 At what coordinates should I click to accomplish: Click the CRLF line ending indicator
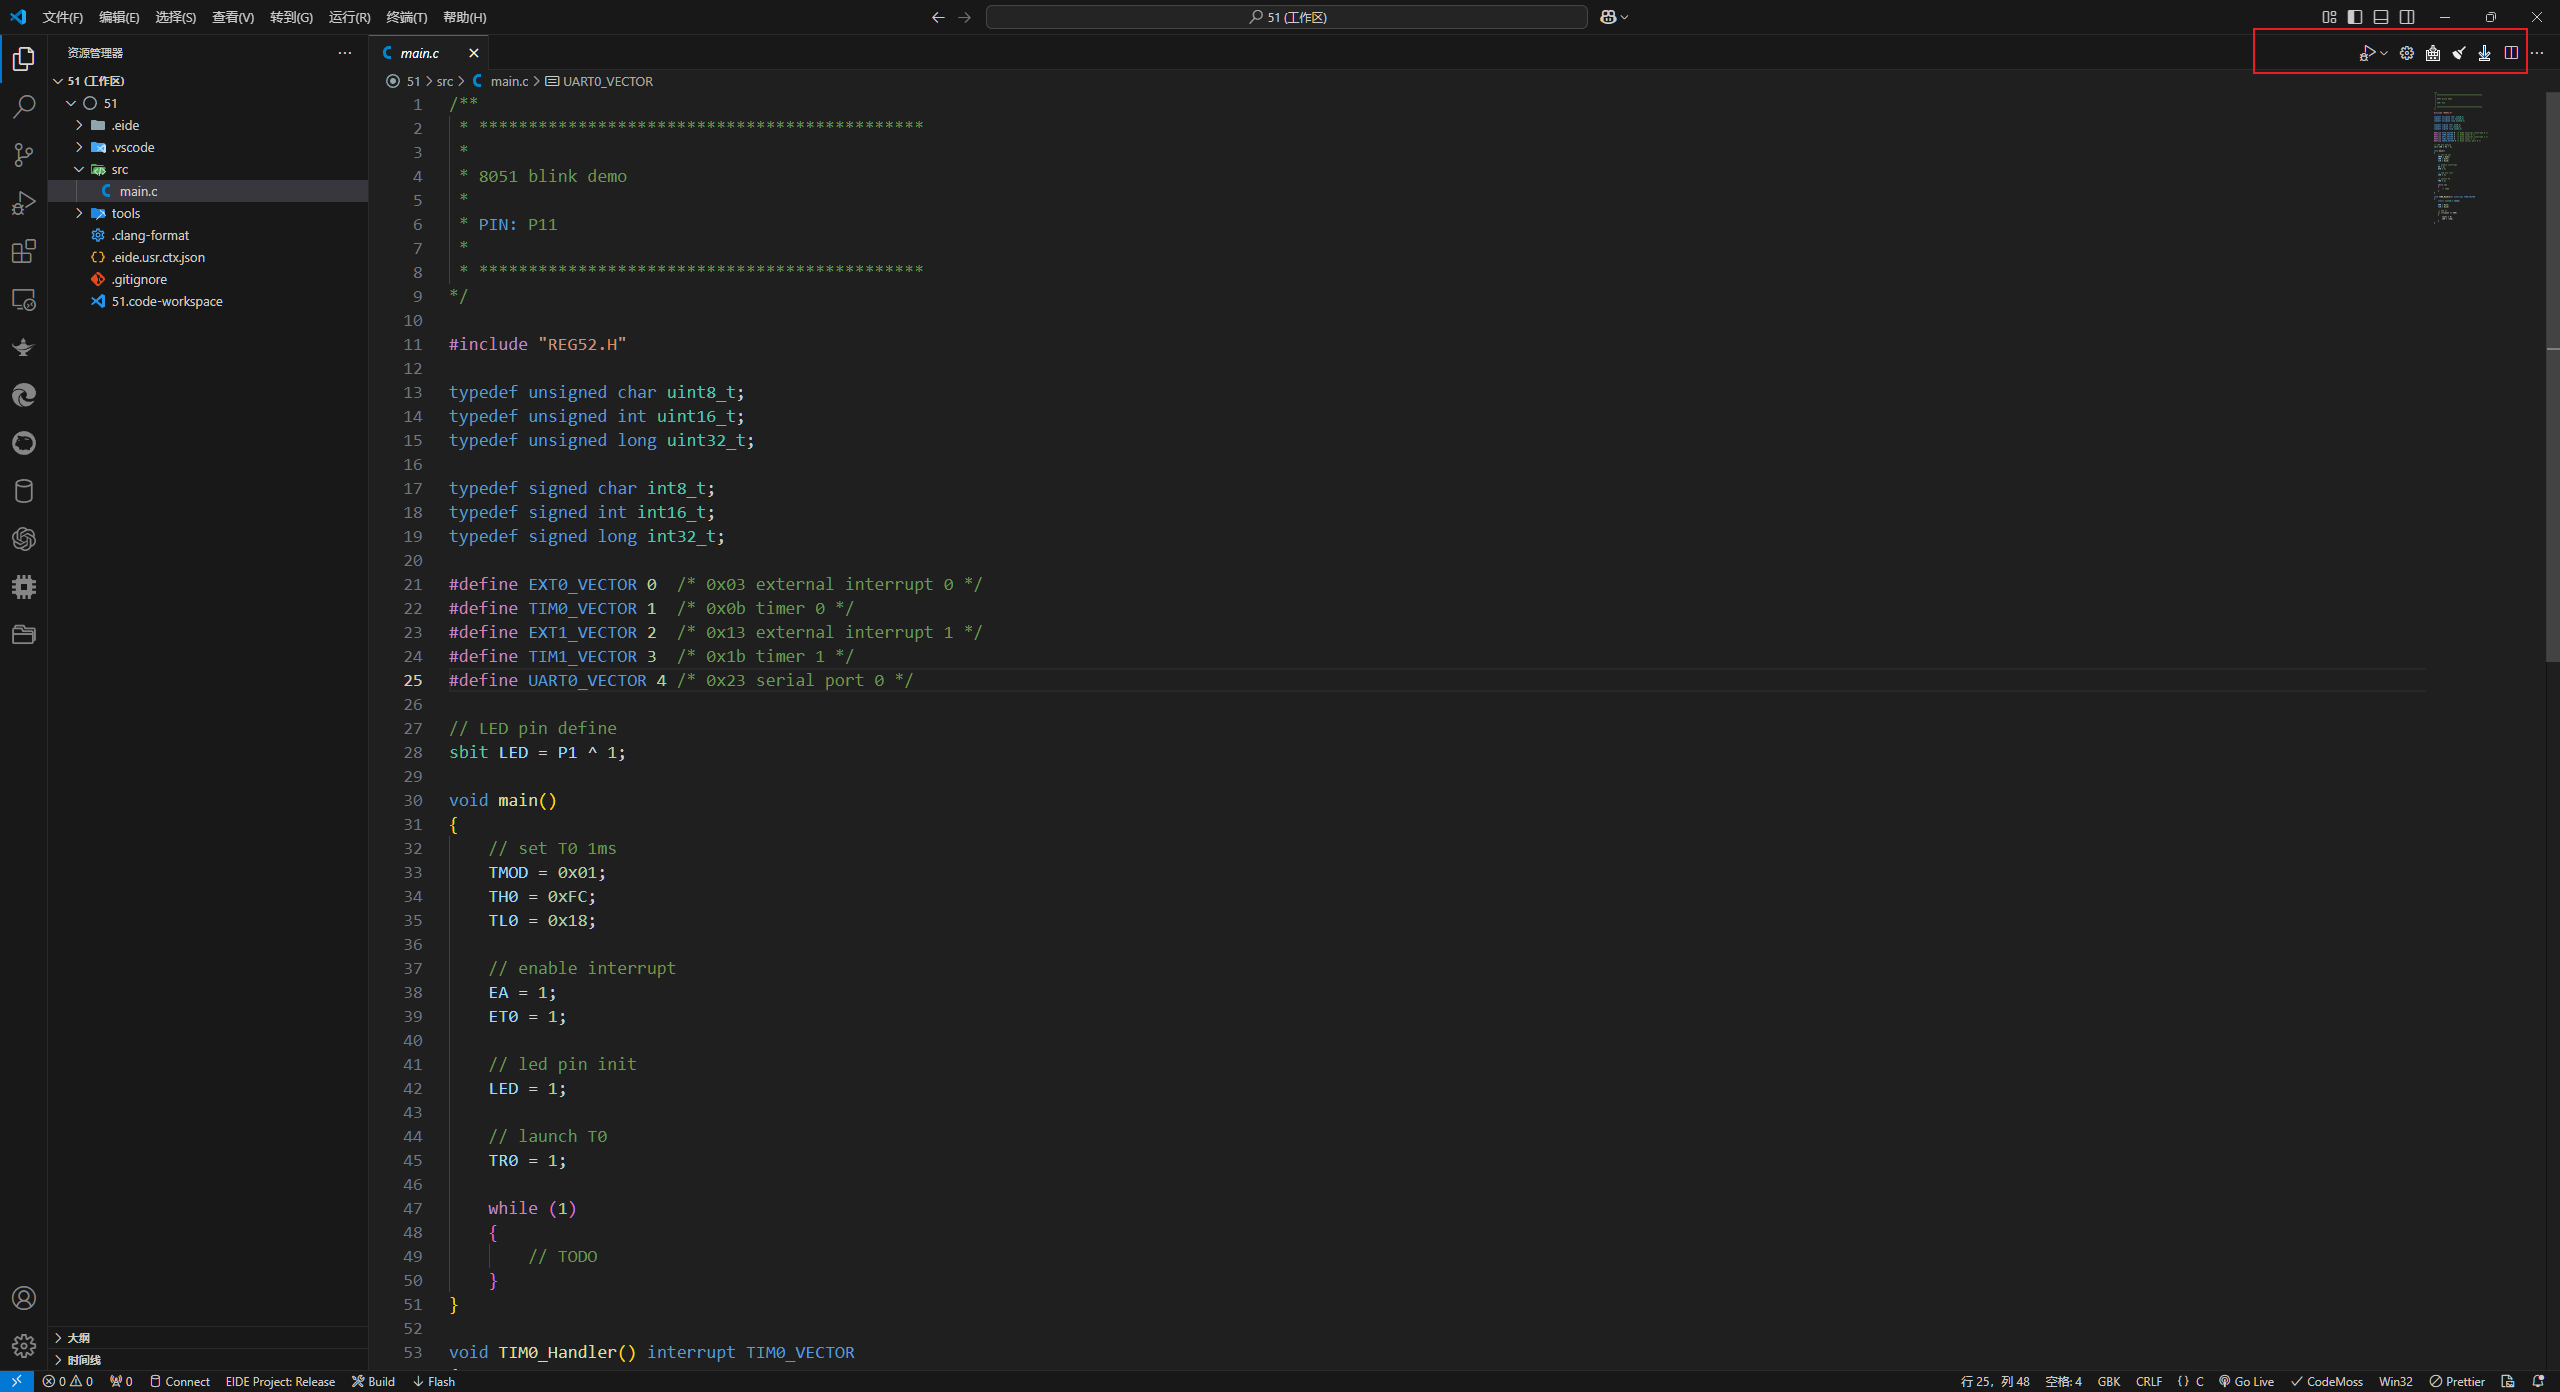[x=2149, y=1381]
